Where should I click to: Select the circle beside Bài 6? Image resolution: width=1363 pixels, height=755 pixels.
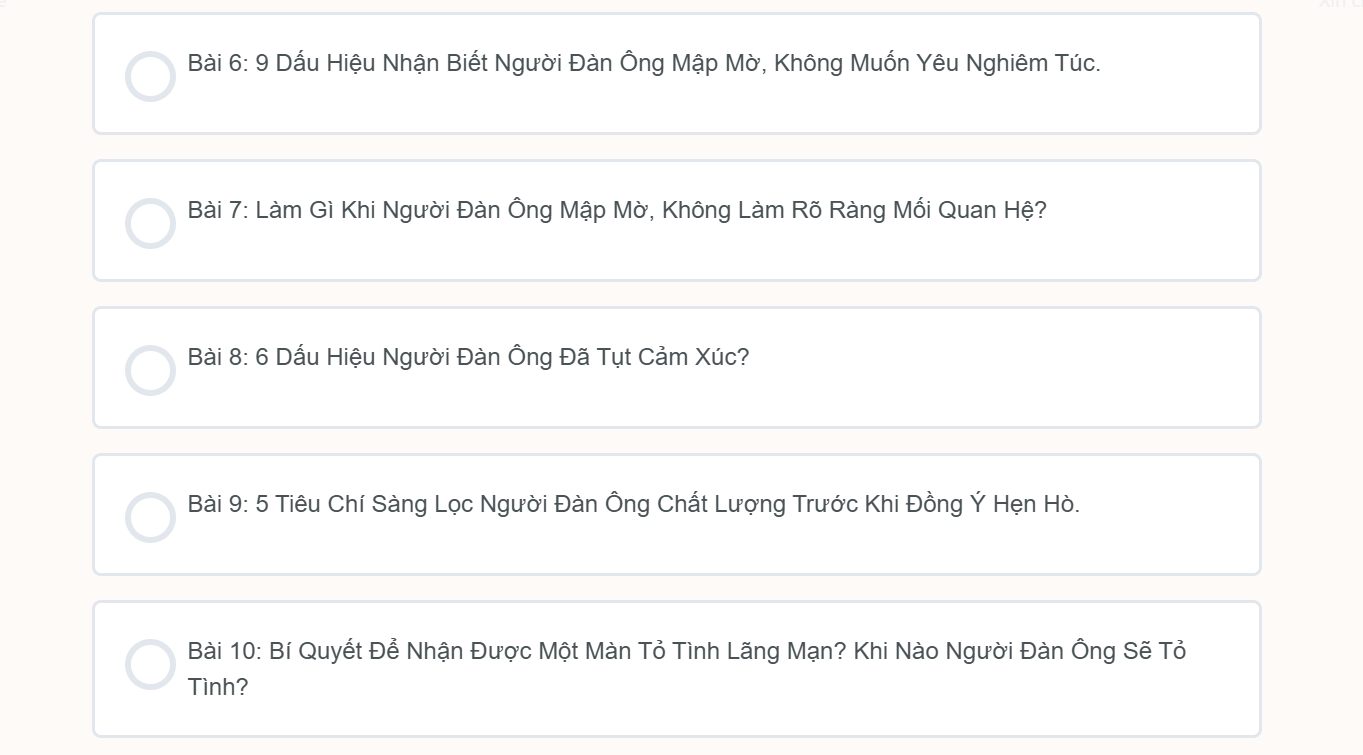point(150,76)
